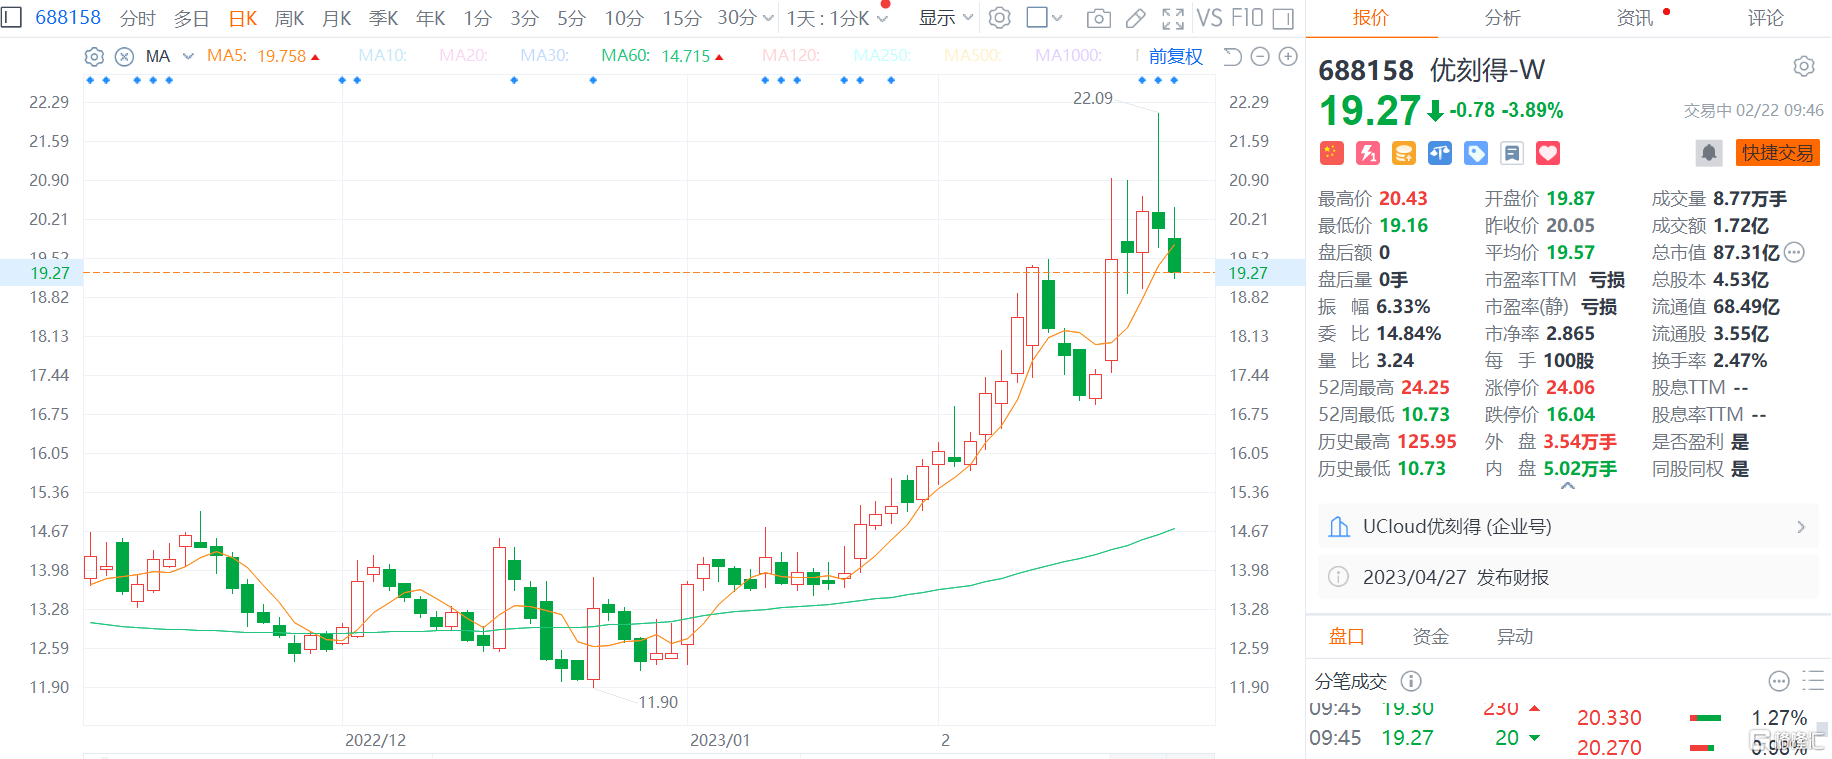Click the orange coins financing icon
1832x759 pixels.
pyautogui.click(x=1404, y=153)
